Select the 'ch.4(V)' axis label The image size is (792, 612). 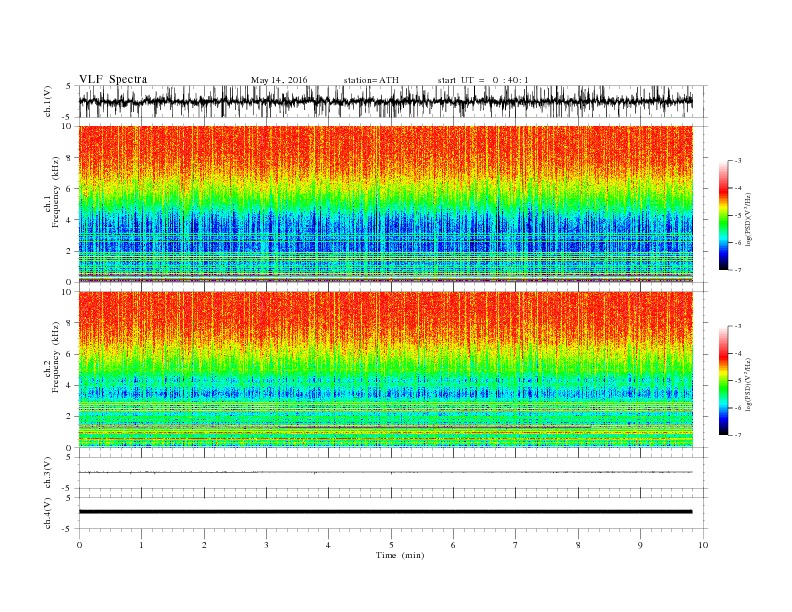[48, 513]
